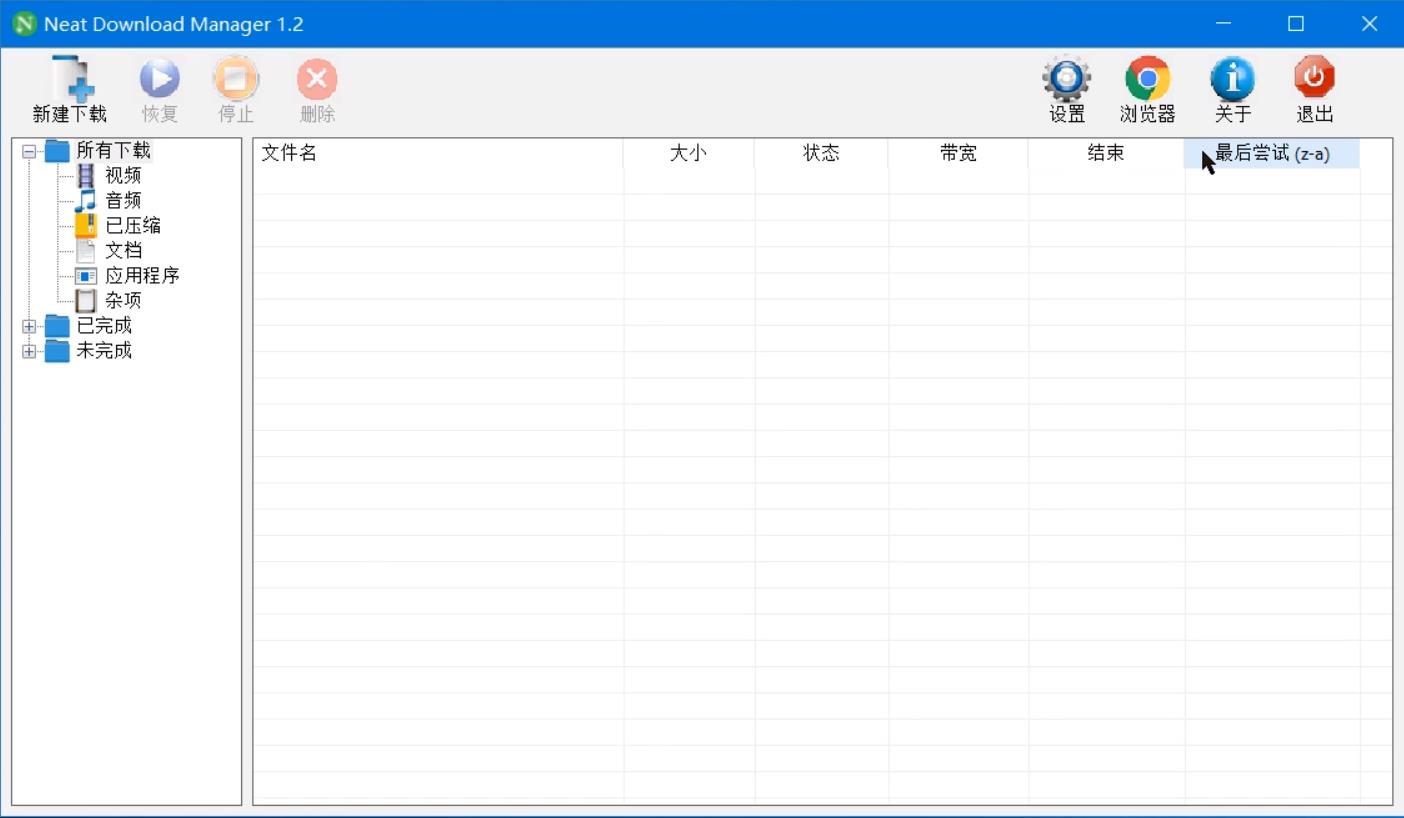
Task: Close the Neat Download Manager window
Action: 1369,24
